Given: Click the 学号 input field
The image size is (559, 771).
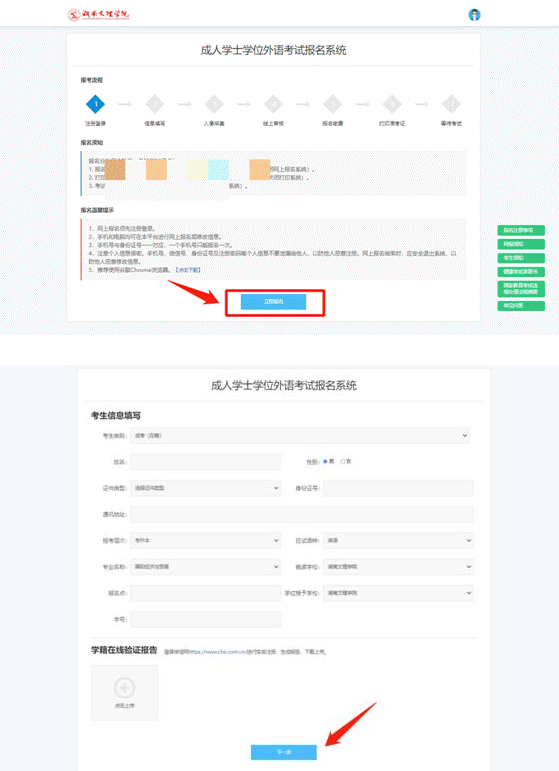Looking at the screenshot, I should click(x=206, y=620).
